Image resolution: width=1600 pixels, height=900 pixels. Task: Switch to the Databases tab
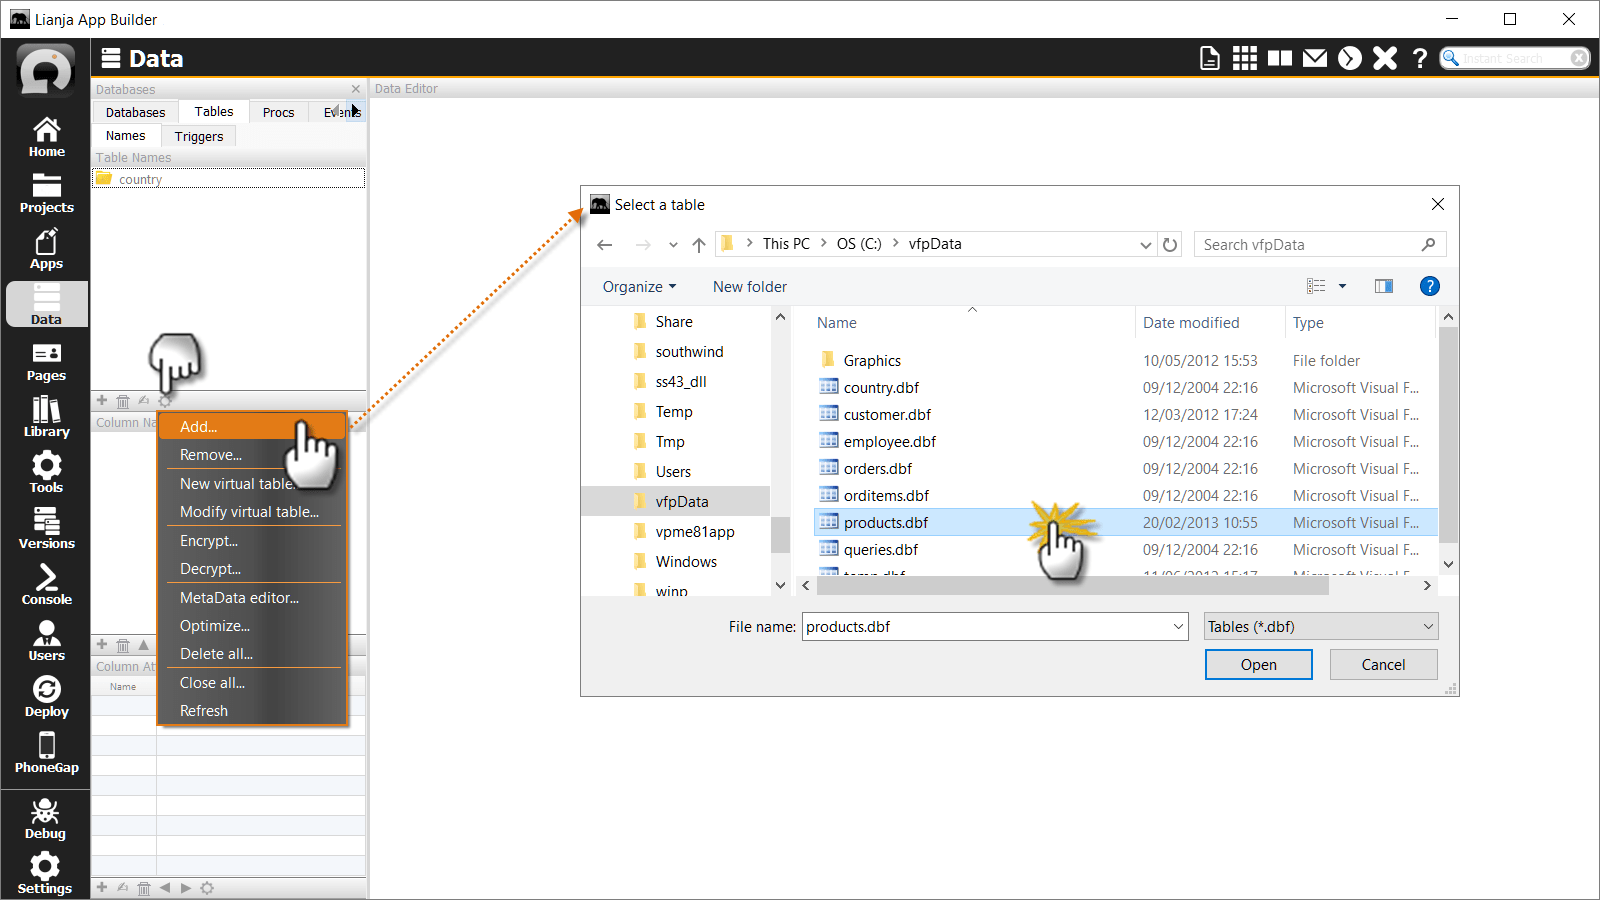(x=135, y=111)
